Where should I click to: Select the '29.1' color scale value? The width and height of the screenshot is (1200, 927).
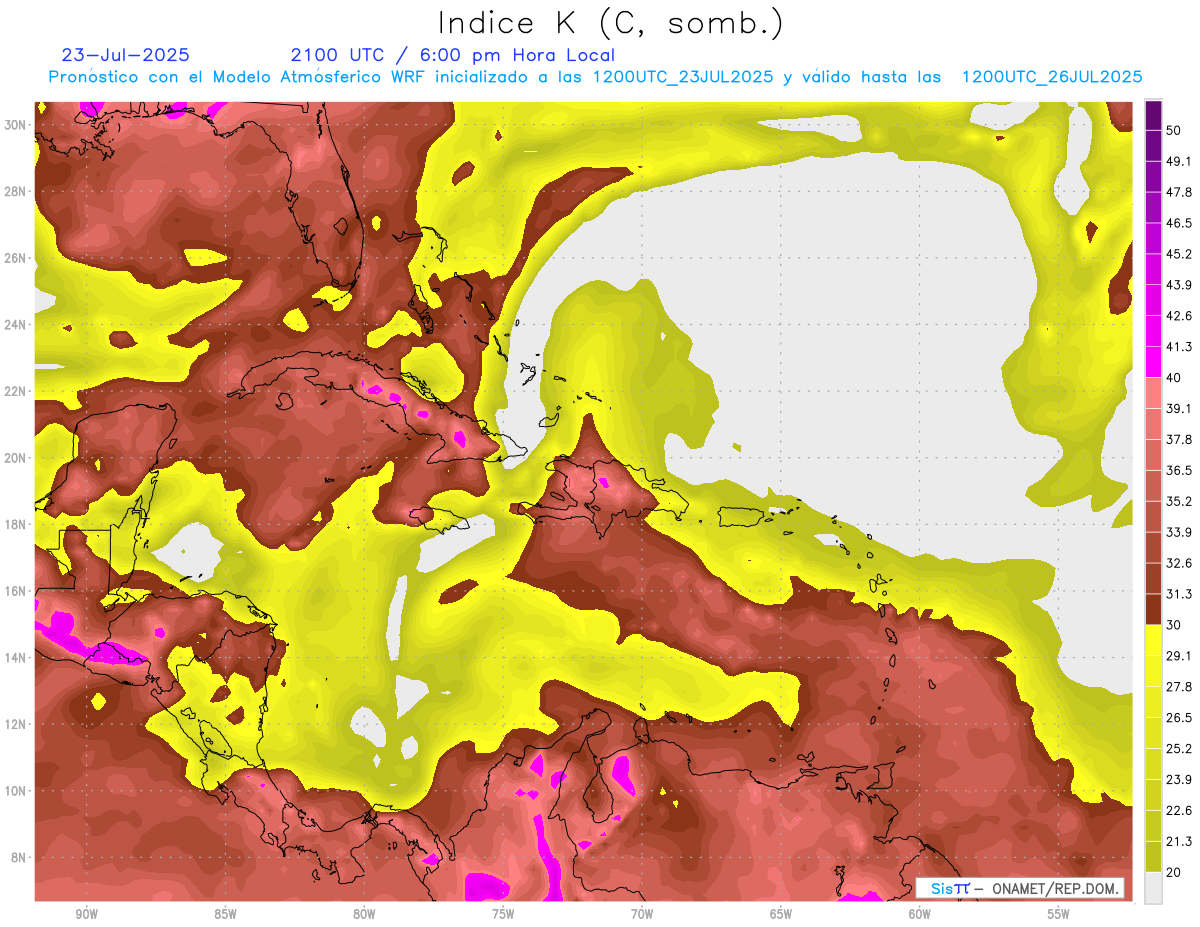pyautogui.click(x=1178, y=656)
